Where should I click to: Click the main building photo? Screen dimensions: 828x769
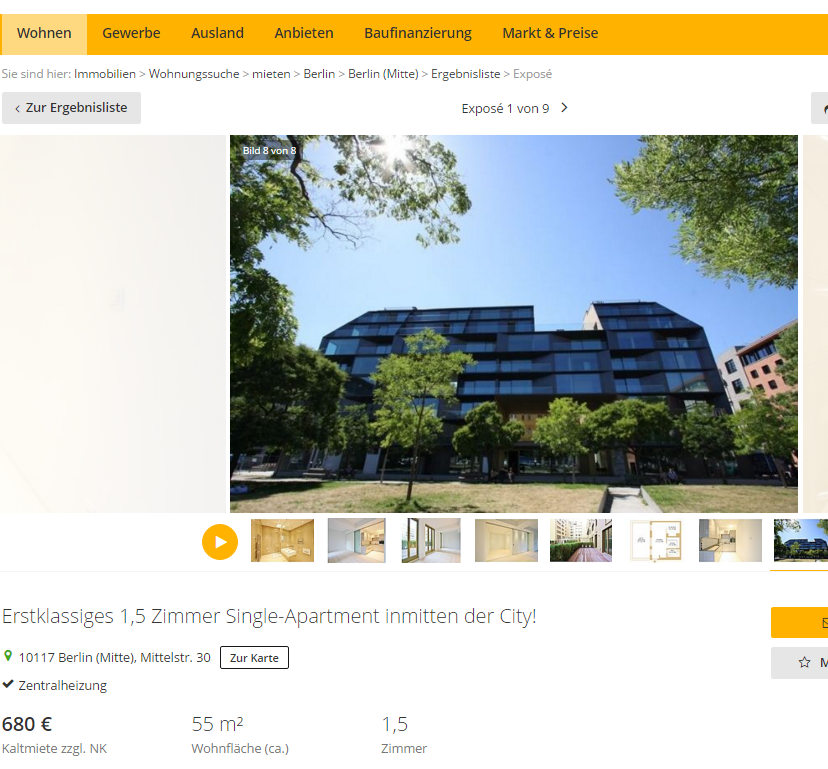[x=513, y=324]
